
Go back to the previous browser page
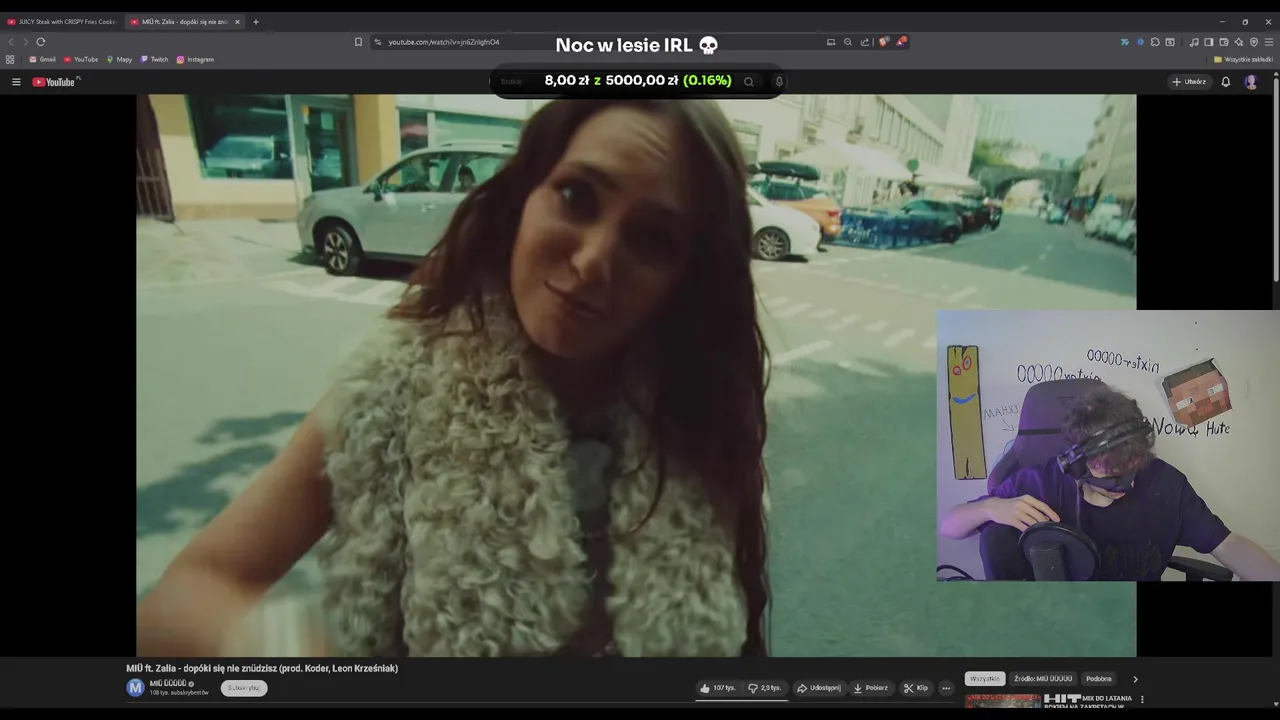click(11, 42)
